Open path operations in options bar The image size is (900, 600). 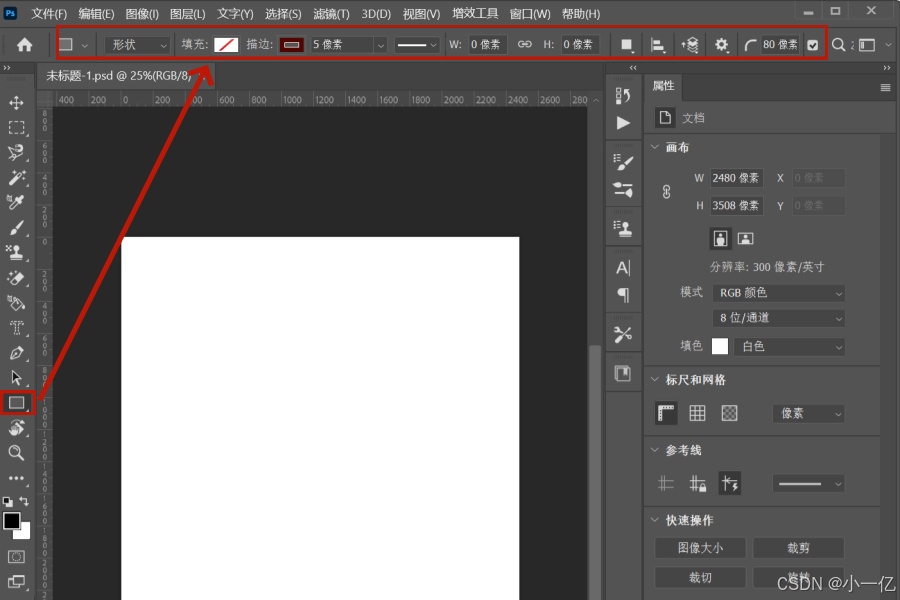click(x=627, y=45)
